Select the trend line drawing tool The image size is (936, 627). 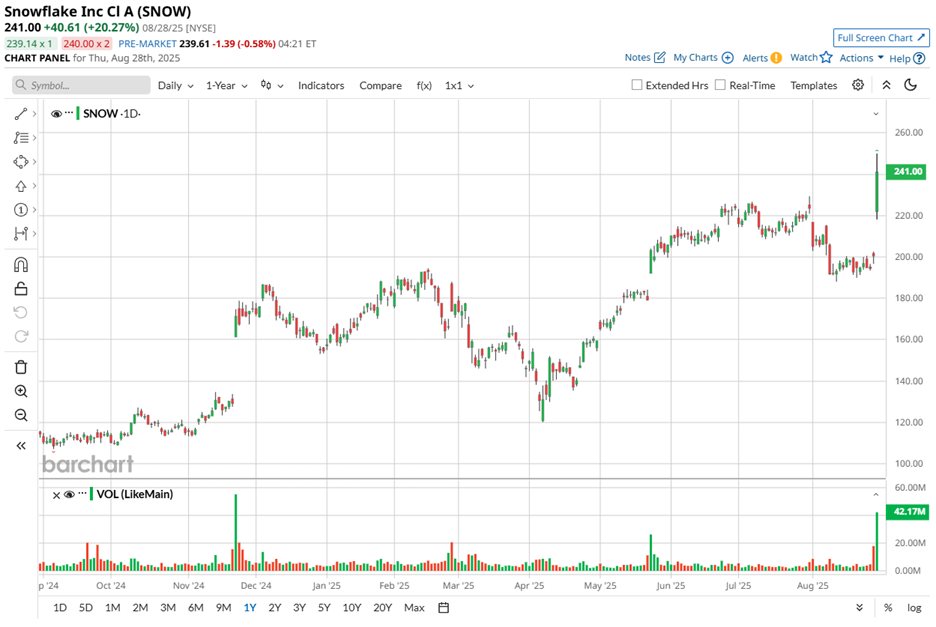[21, 113]
